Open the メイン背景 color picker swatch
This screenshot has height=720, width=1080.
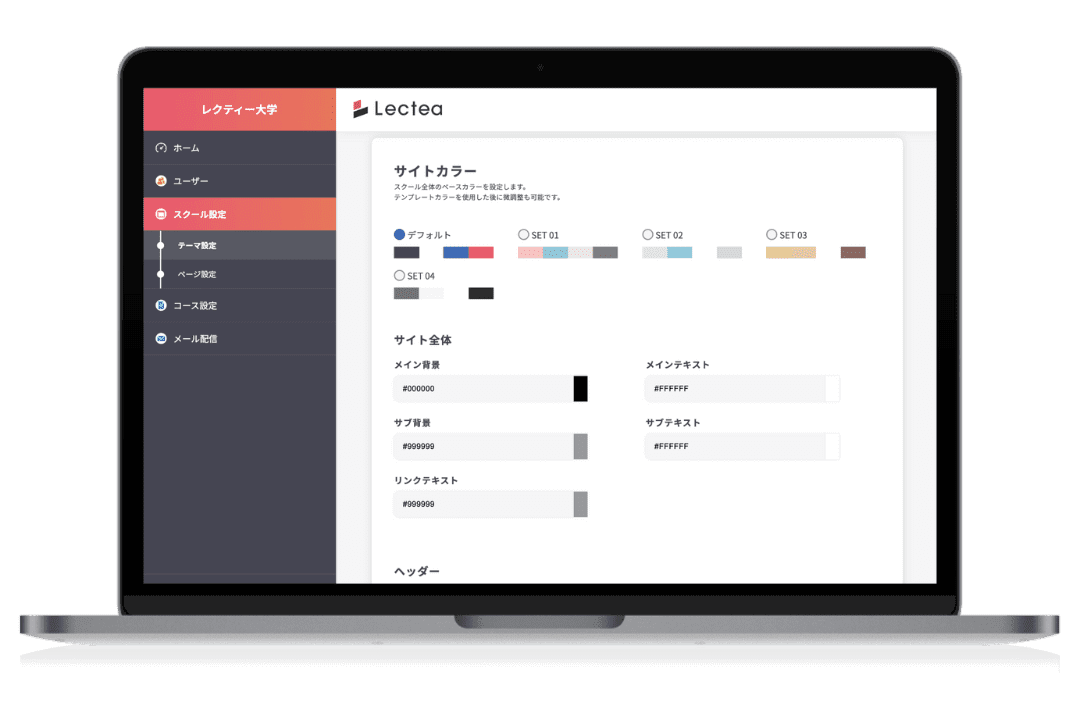(580, 388)
